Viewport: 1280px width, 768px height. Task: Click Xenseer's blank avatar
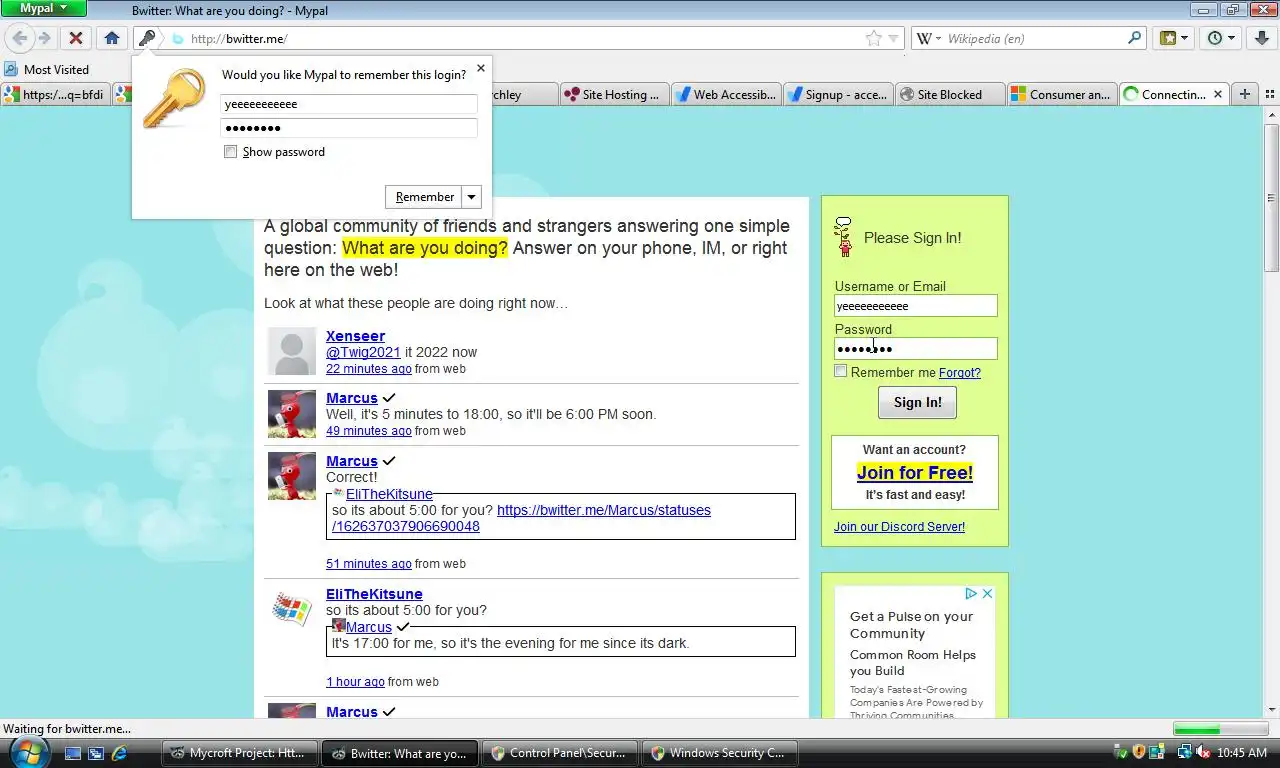pyautogui.click(x=291, y=352)
